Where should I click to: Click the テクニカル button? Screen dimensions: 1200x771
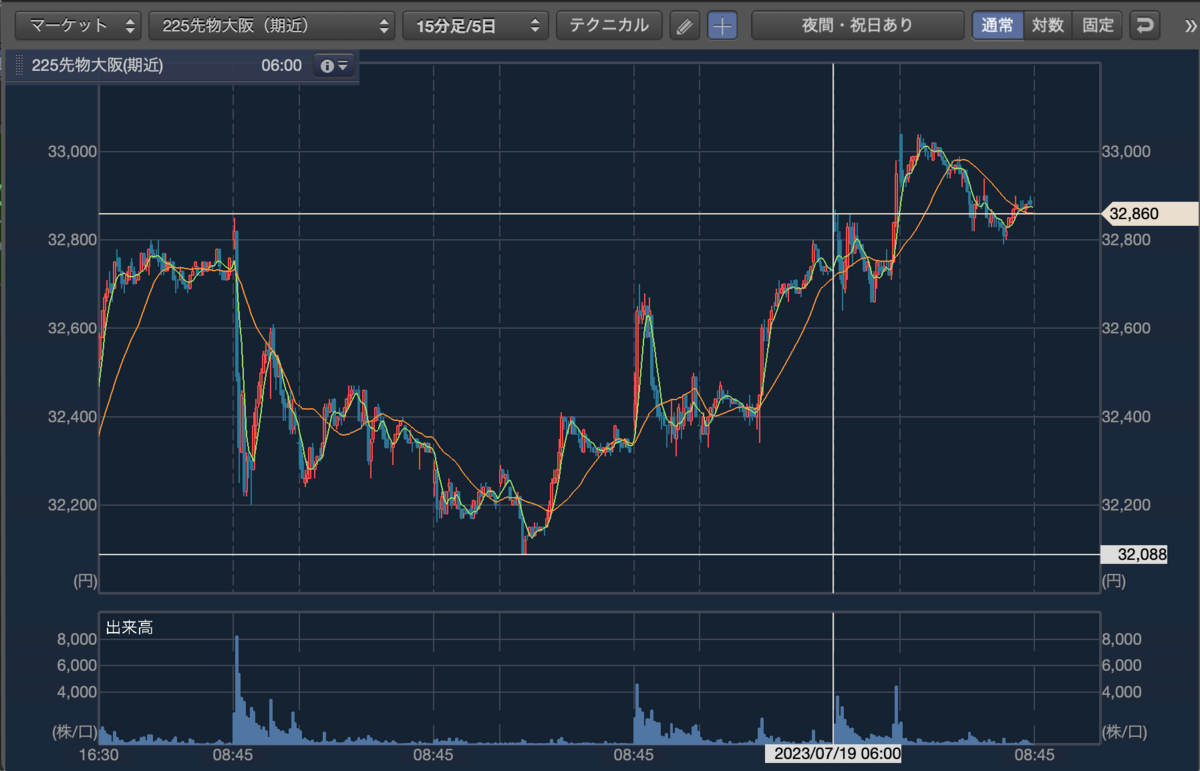click(609, 25)
